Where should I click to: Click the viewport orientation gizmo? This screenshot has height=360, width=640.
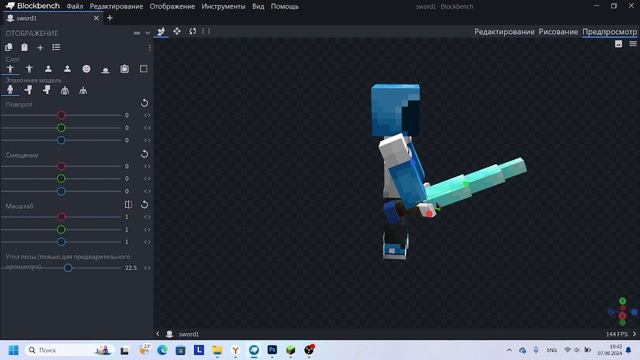pyautogui.click(x=622, y=312)
